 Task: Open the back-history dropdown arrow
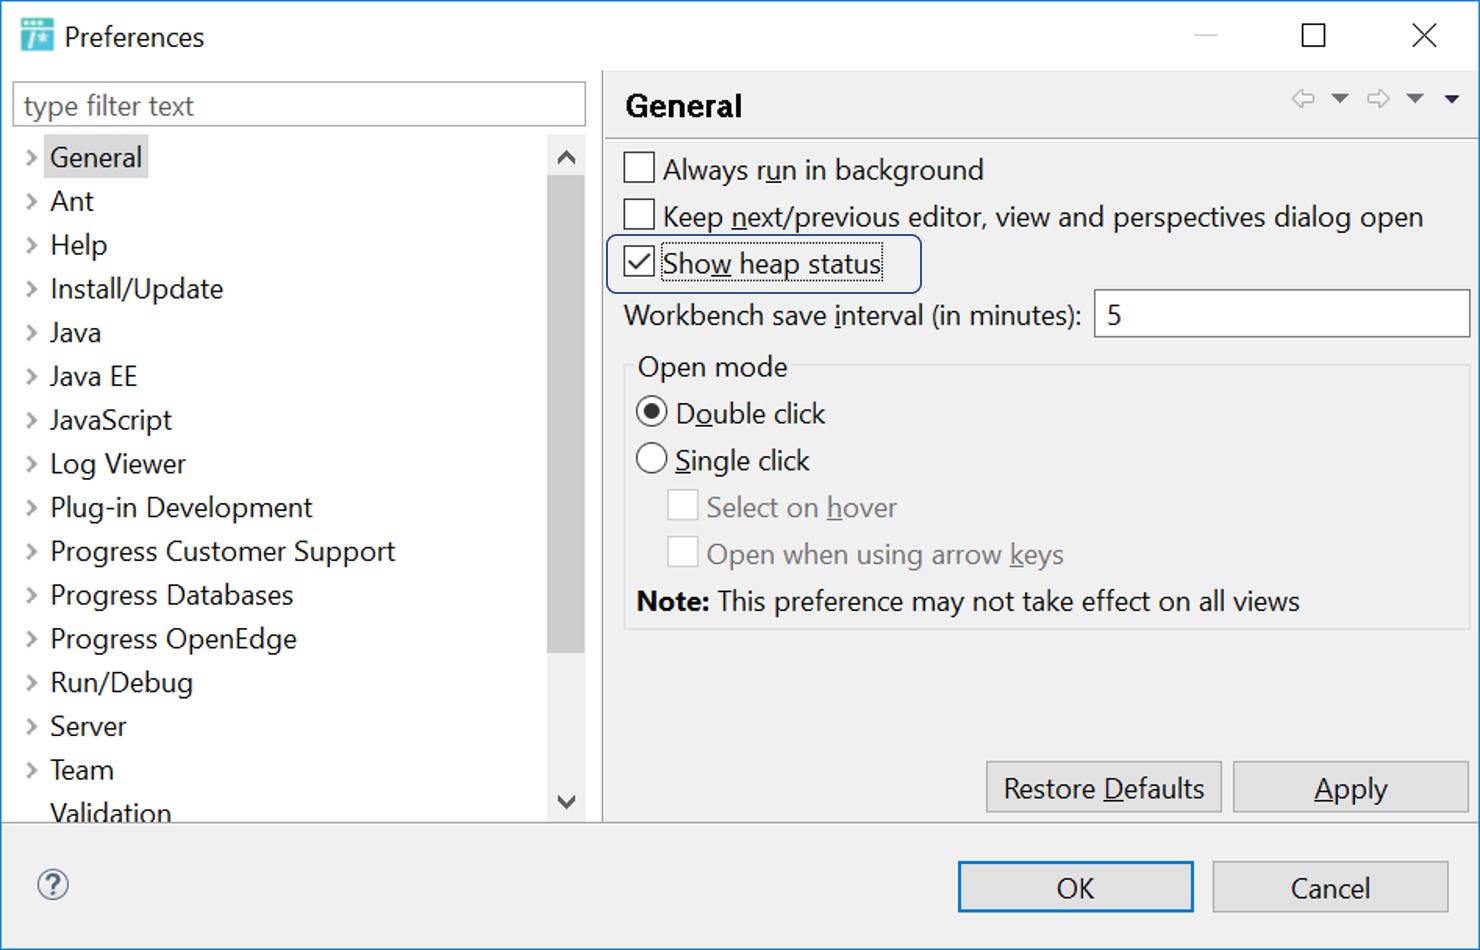pos(1340,98)
